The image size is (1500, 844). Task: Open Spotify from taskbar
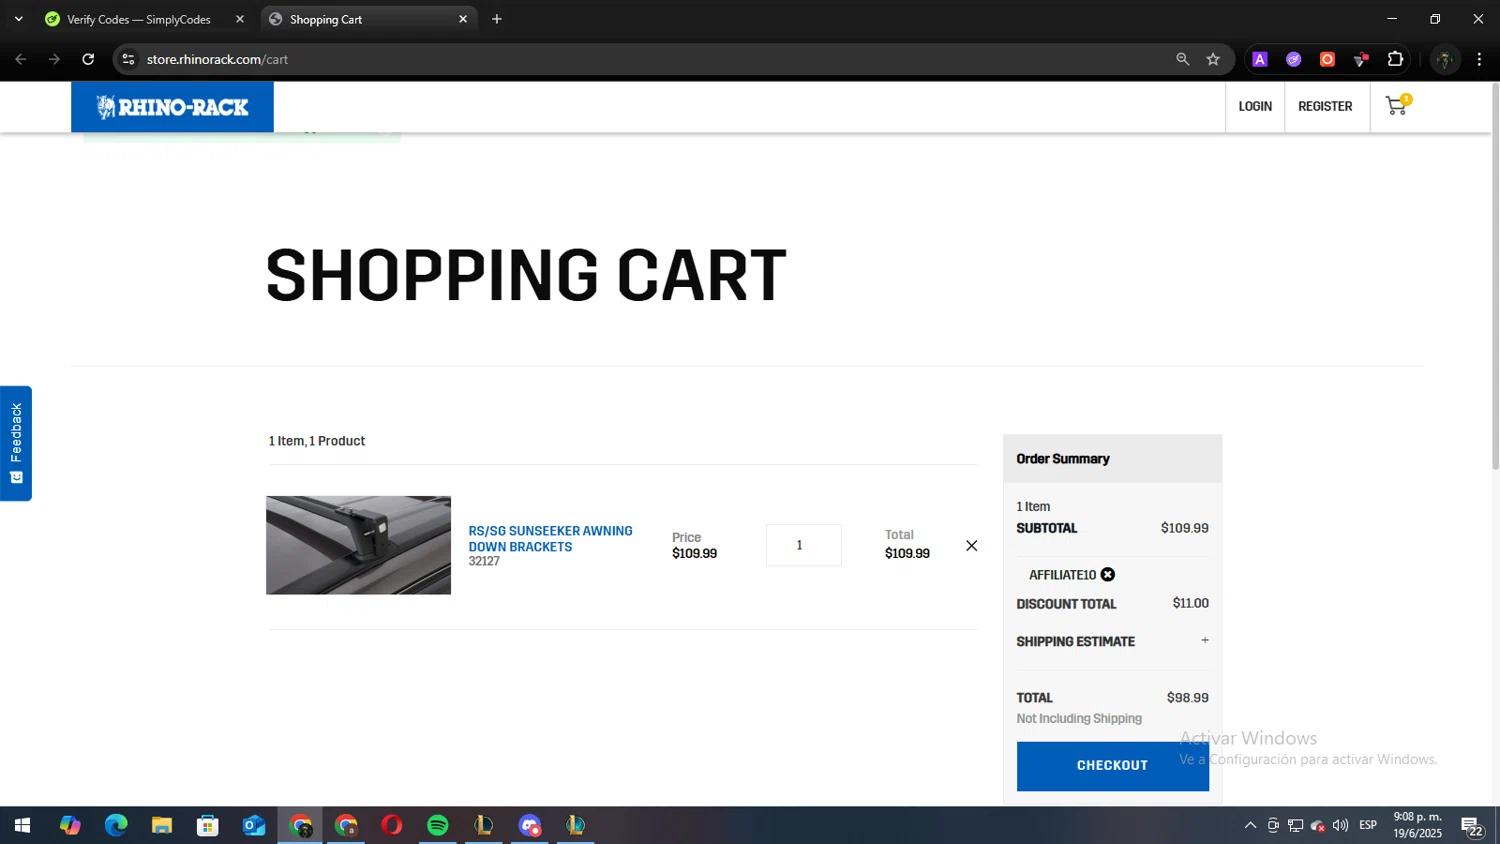[438, 825]
